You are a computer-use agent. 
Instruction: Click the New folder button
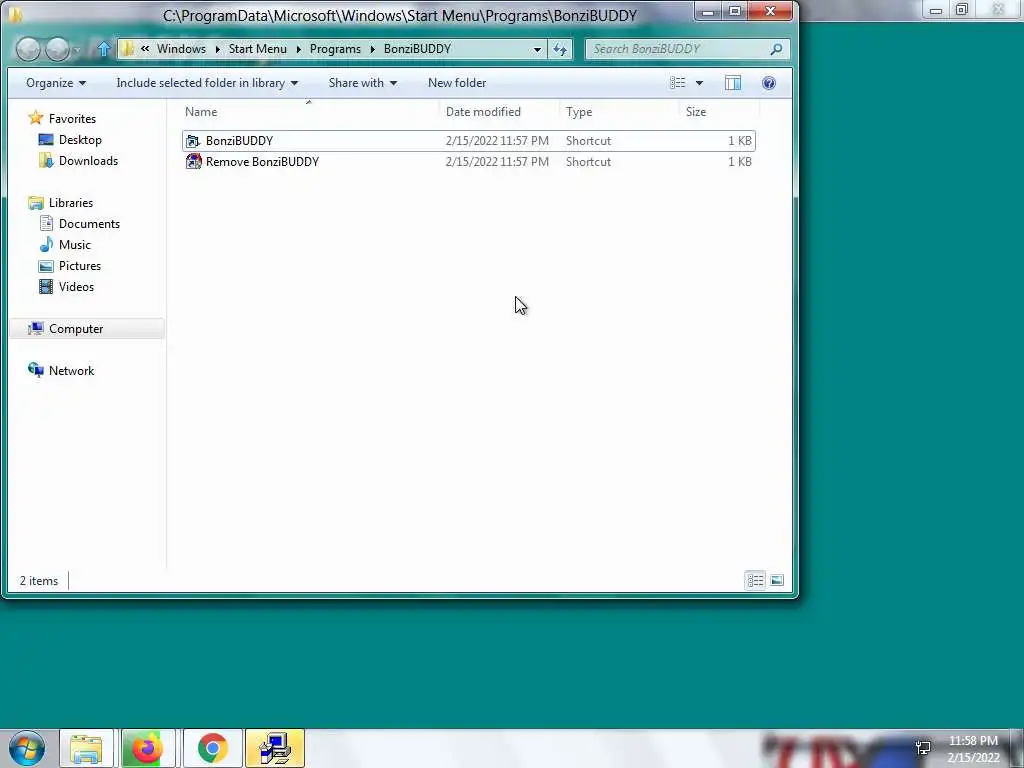pos(457,83)
